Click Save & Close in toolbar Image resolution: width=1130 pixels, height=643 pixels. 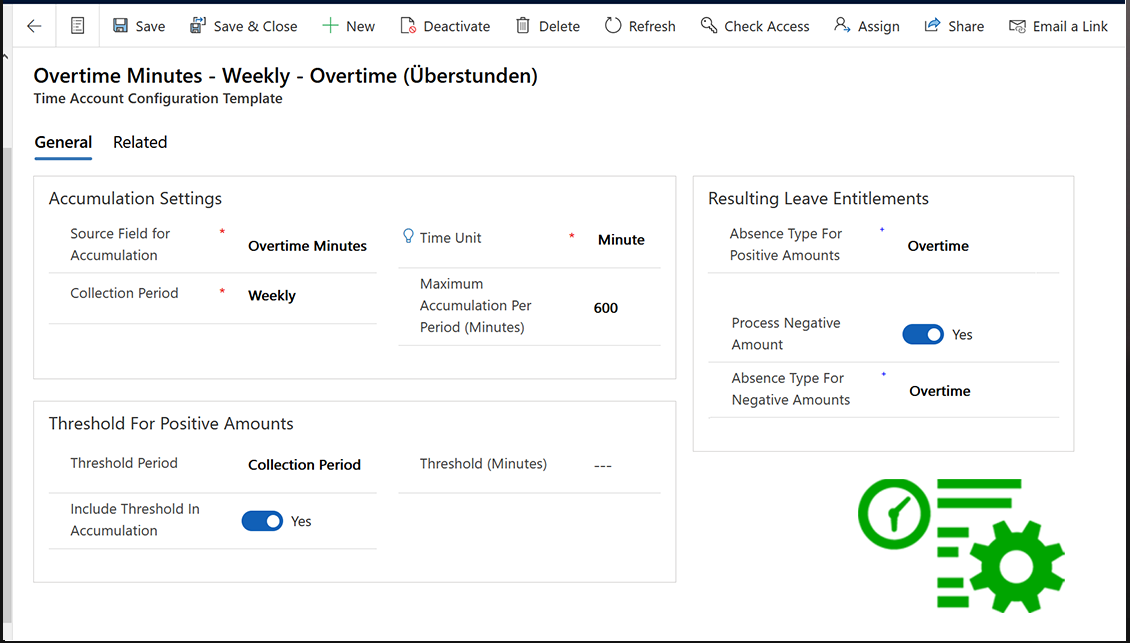[243, 26]
